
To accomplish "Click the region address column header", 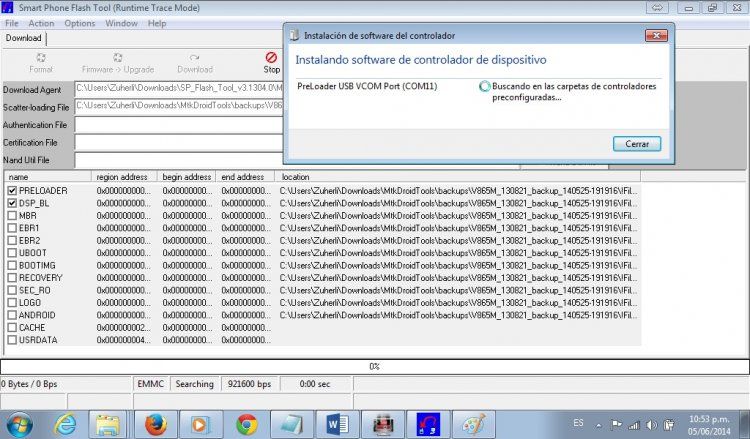I will (124, 177).
